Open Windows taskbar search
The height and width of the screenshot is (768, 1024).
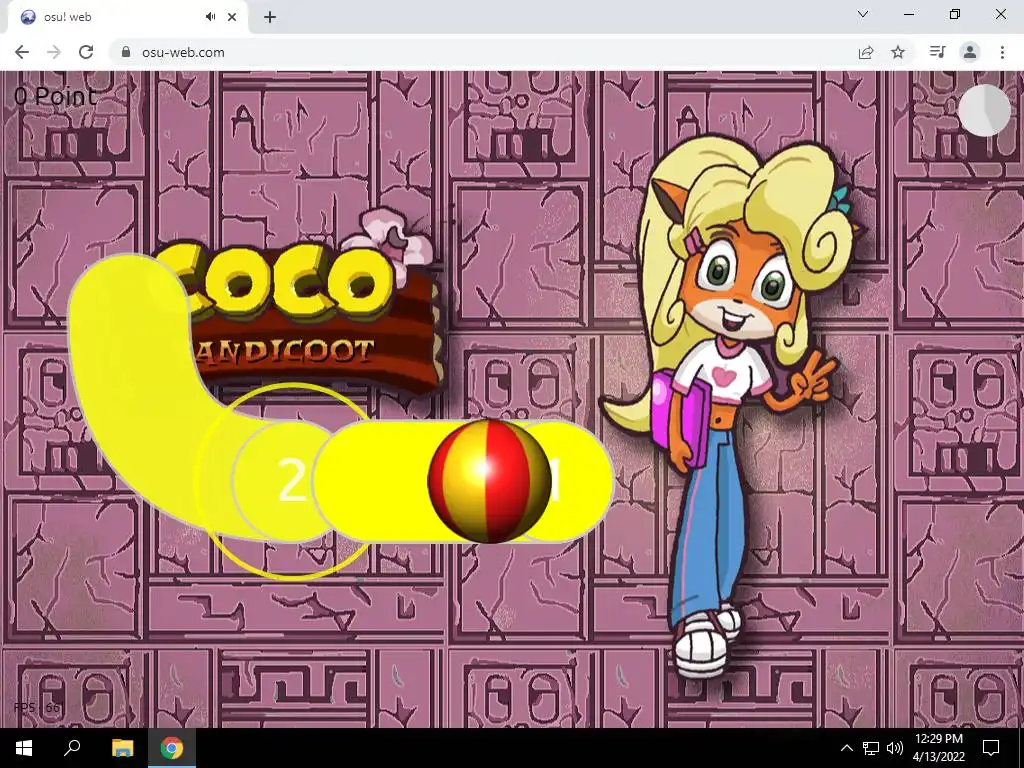pyautogui.click(x=72, y=748)
